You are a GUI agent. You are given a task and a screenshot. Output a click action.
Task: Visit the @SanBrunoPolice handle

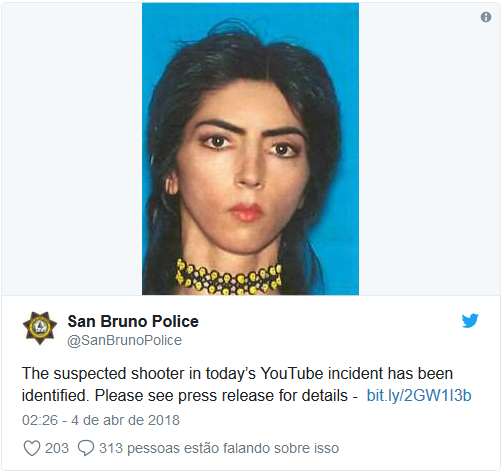coord(125,341)
